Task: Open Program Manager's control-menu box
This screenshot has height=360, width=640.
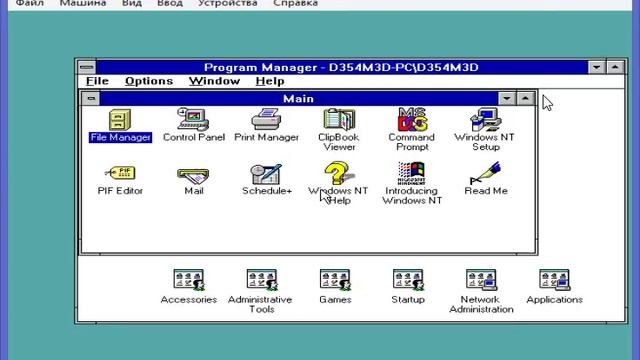Action: (87, 67)
